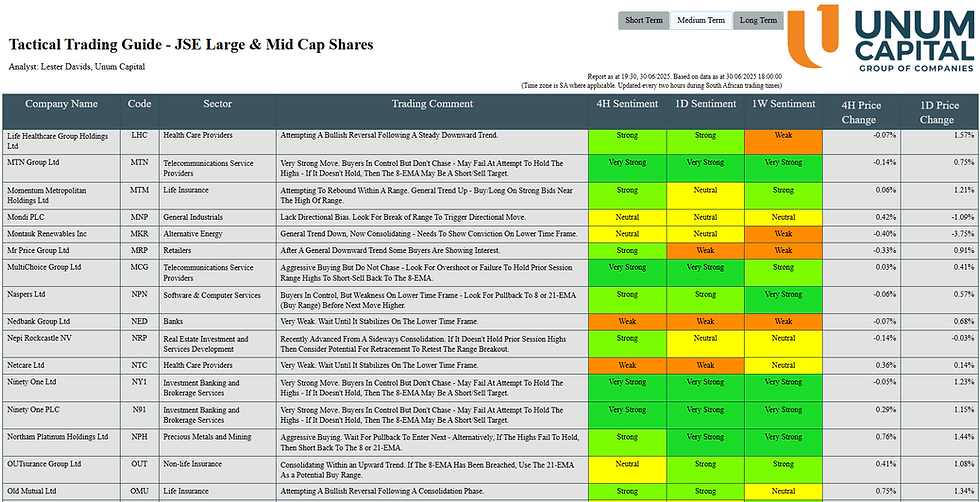980x502 pixels.
Task: Sort by 1D Price Change header
Action: click(939, 111)
